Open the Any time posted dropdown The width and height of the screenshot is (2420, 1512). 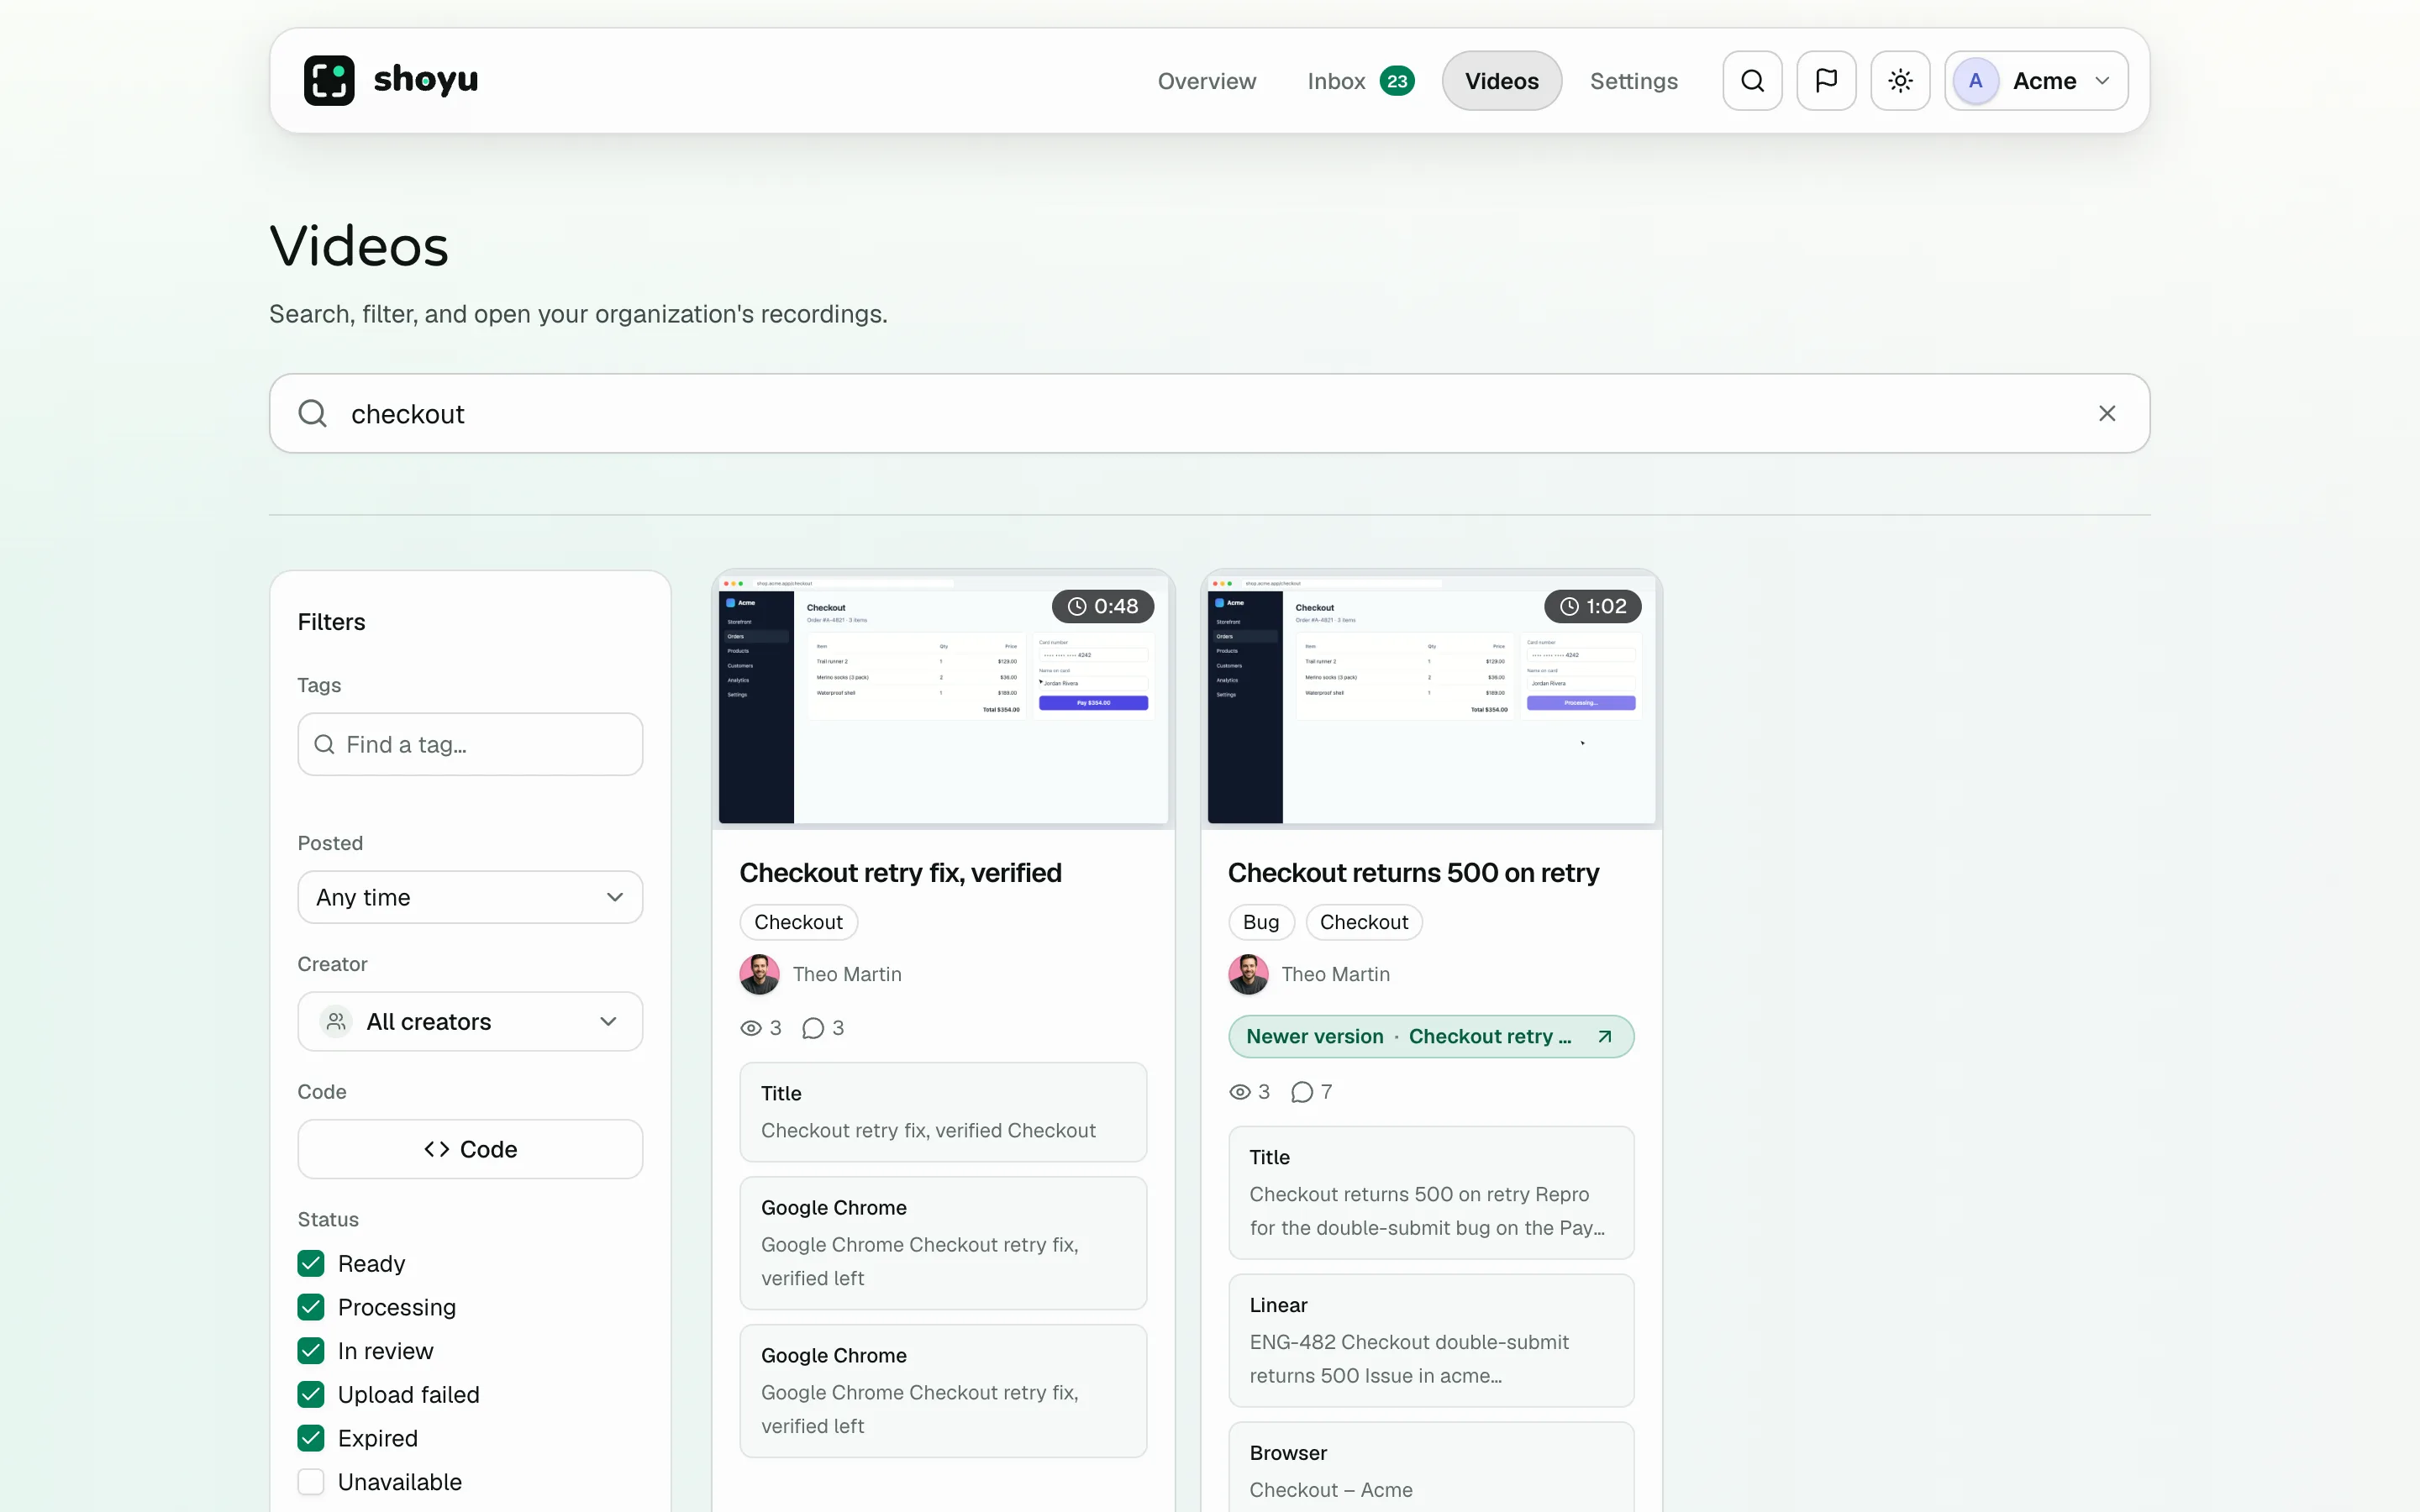click(x=470, y=897)
